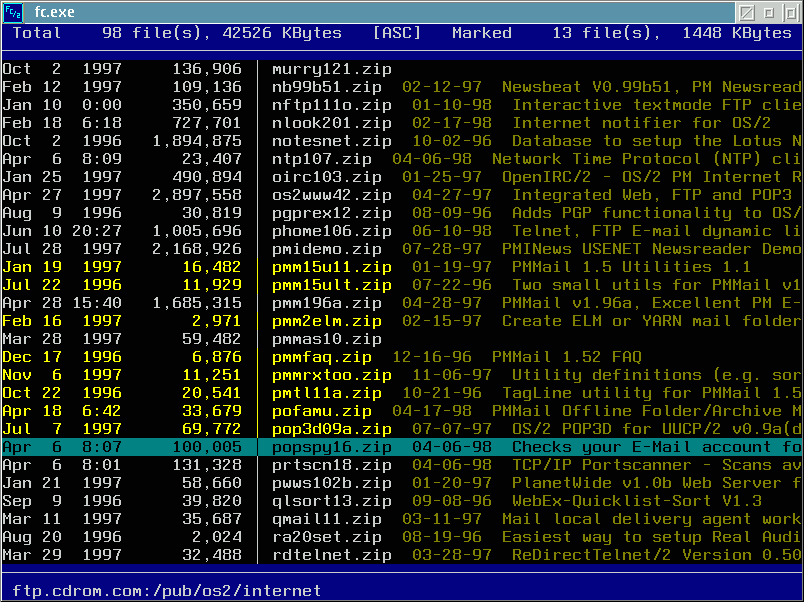Click size 1,894,875 of notesnet.zip

tap(197, 141)
